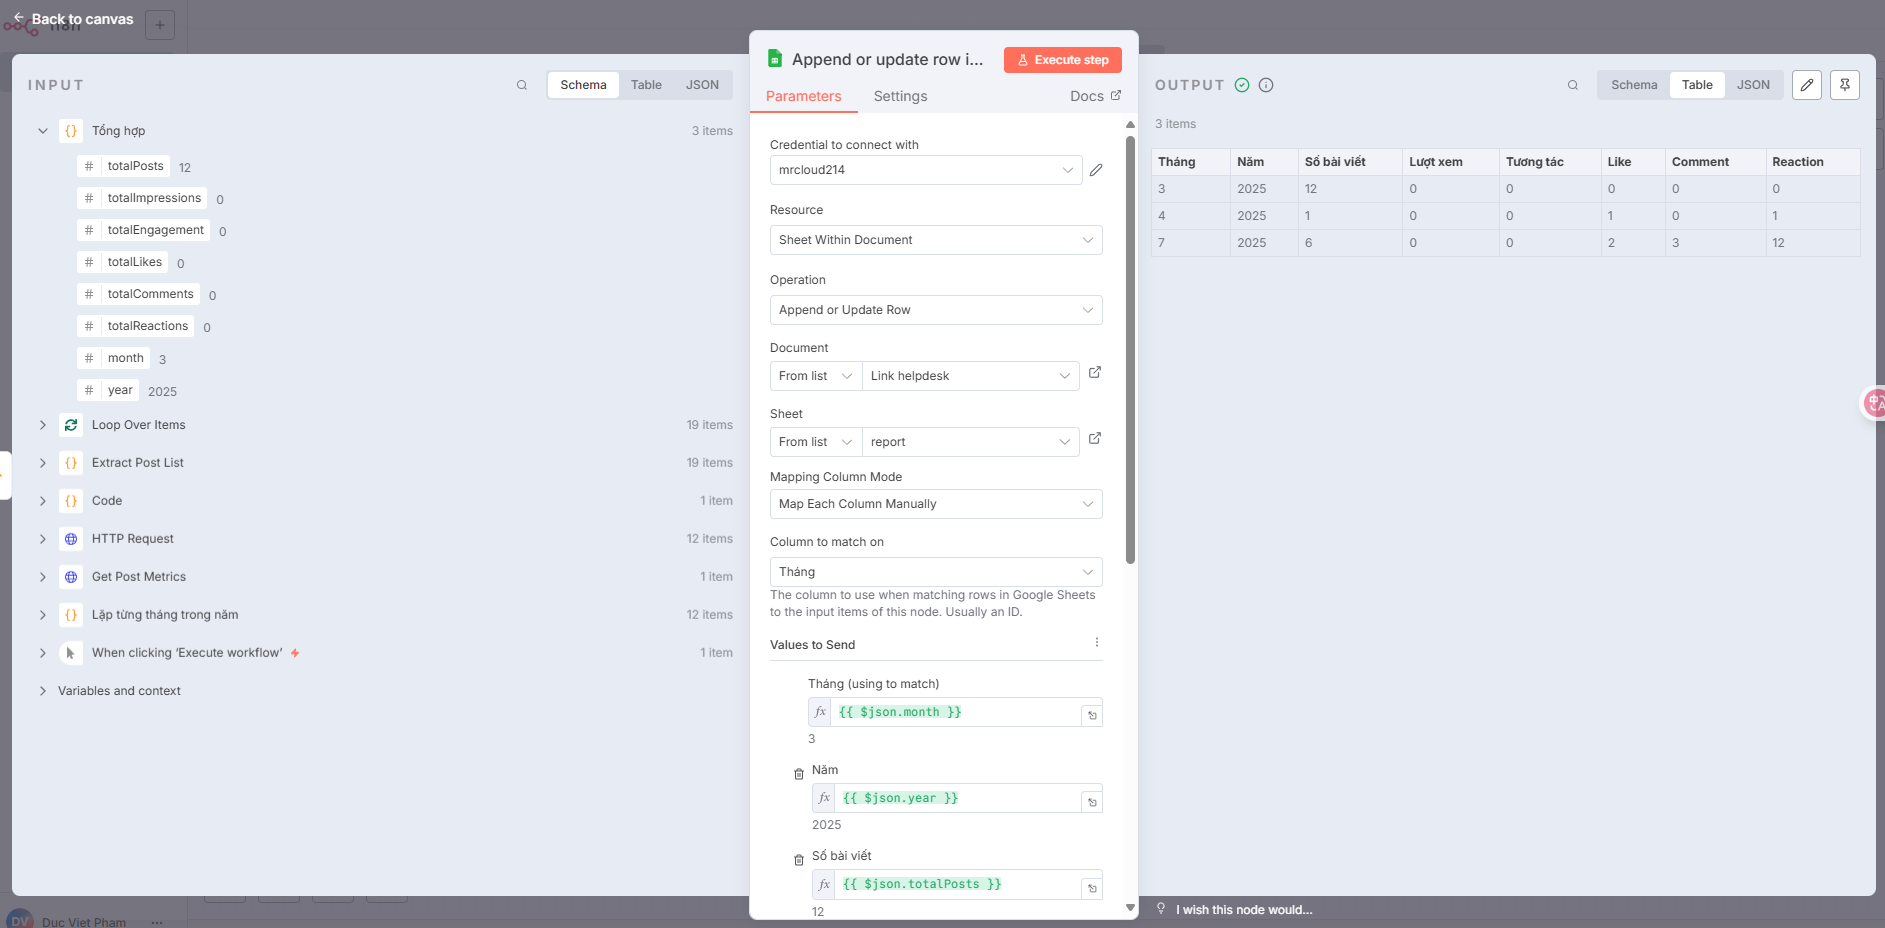The image size is (1885, 928).
Task: Click the Extract Post List node icon
Action: point(71,463)
